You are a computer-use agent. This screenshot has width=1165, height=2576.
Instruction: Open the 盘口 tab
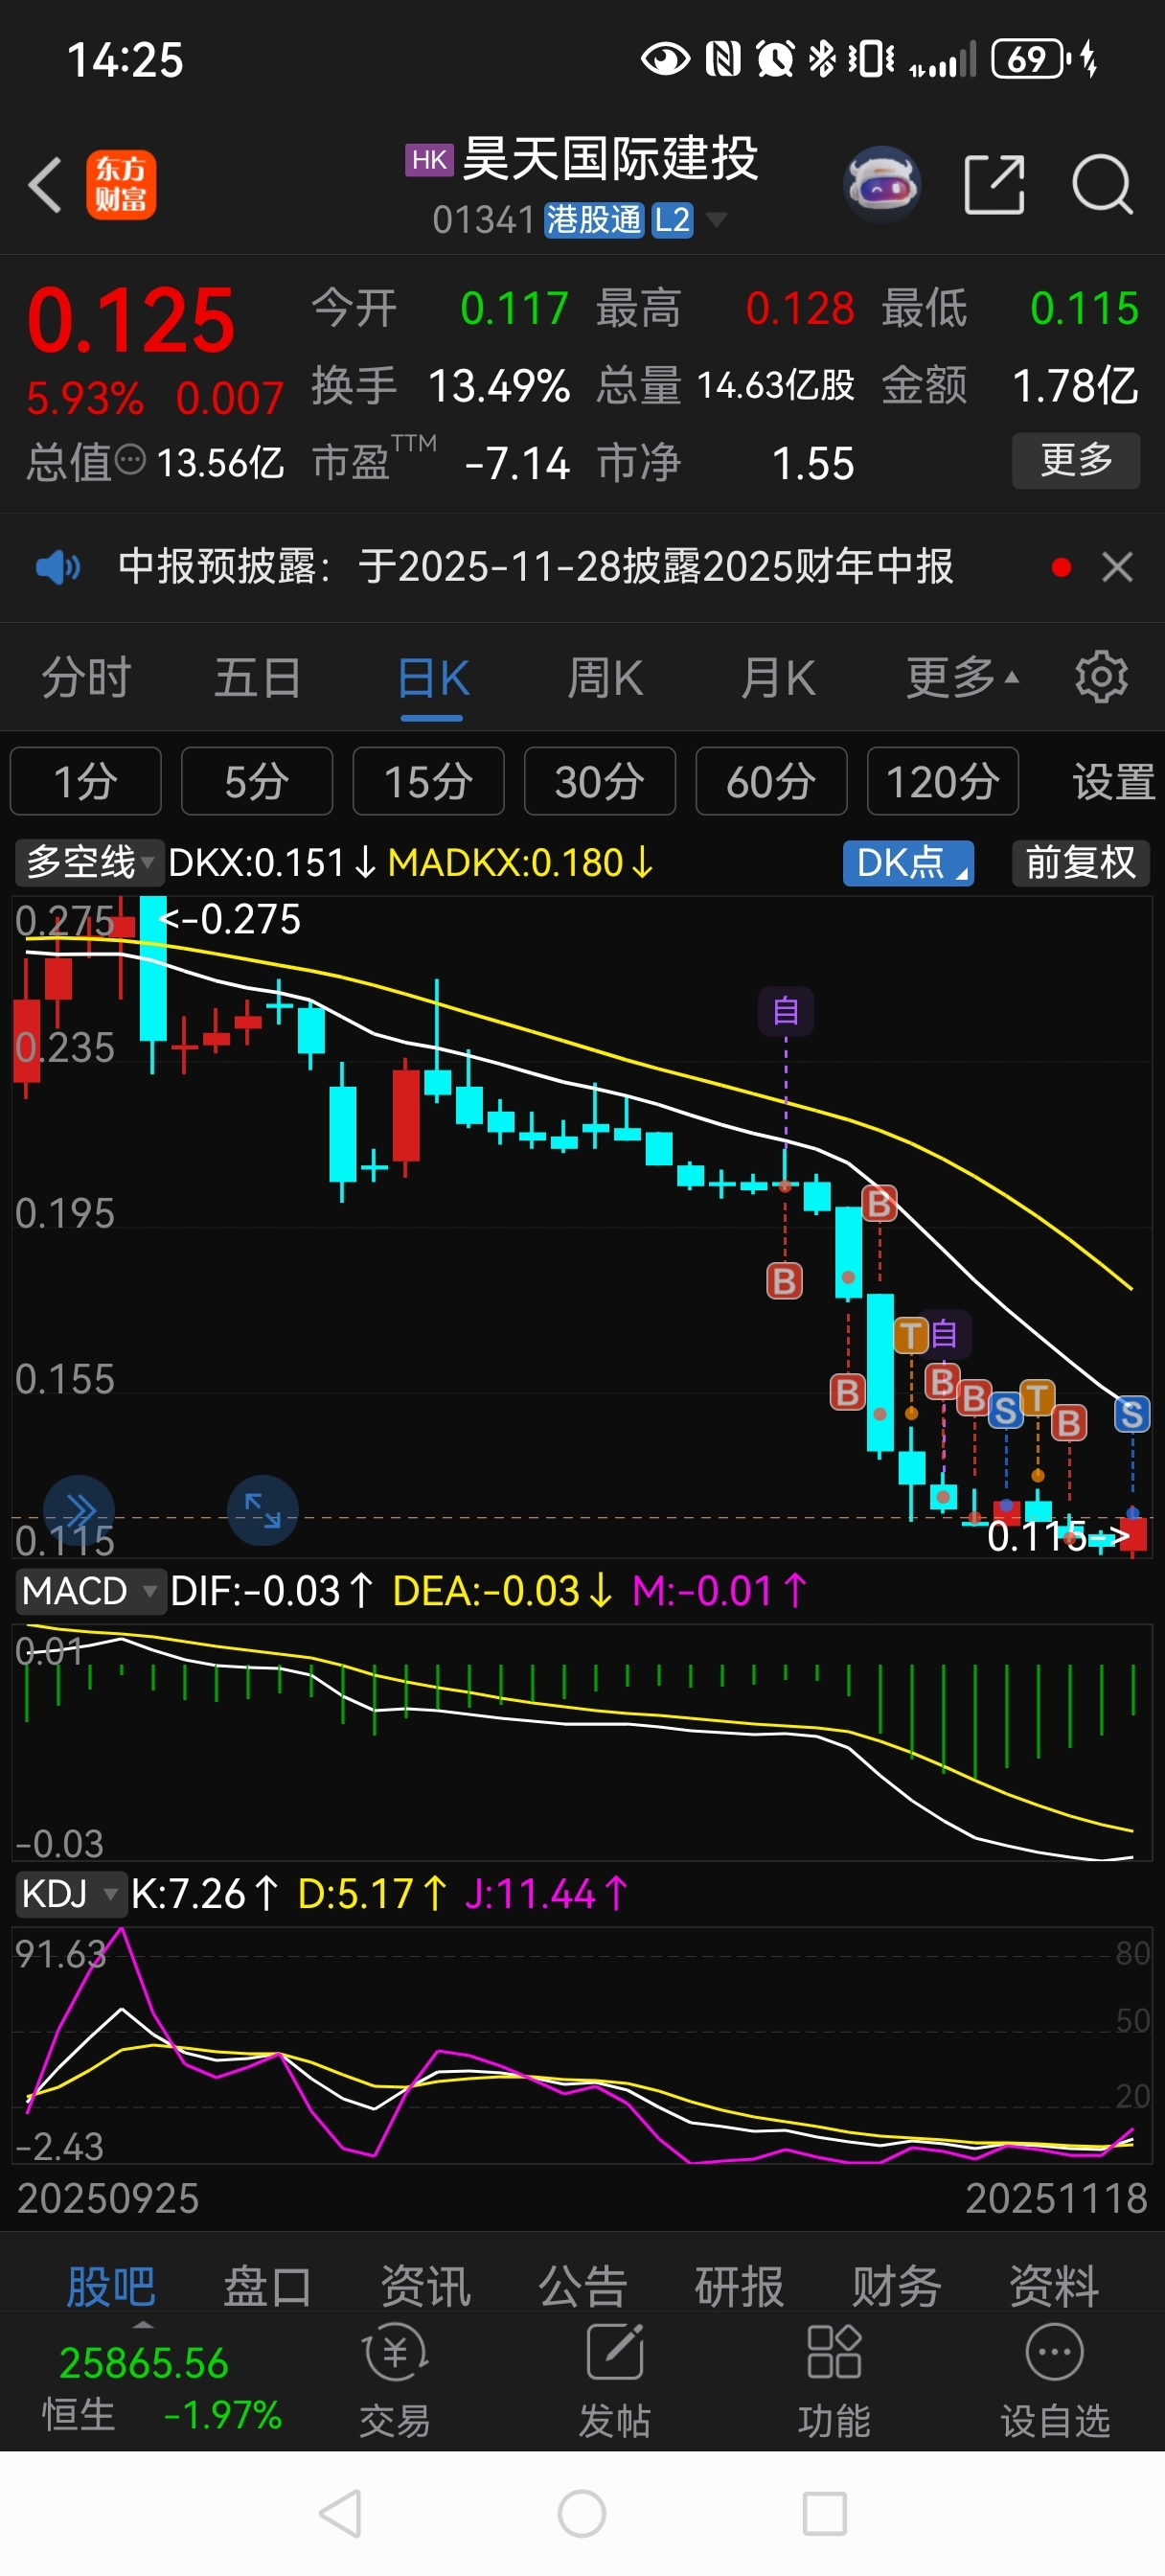point(268,2286)
